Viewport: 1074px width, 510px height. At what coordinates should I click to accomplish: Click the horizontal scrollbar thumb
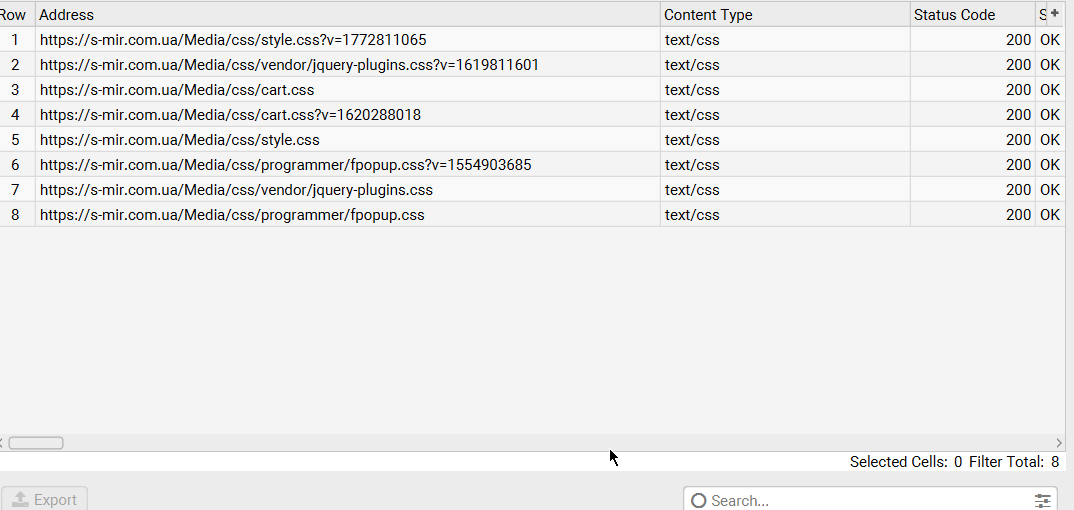click(x=36, y=442)
